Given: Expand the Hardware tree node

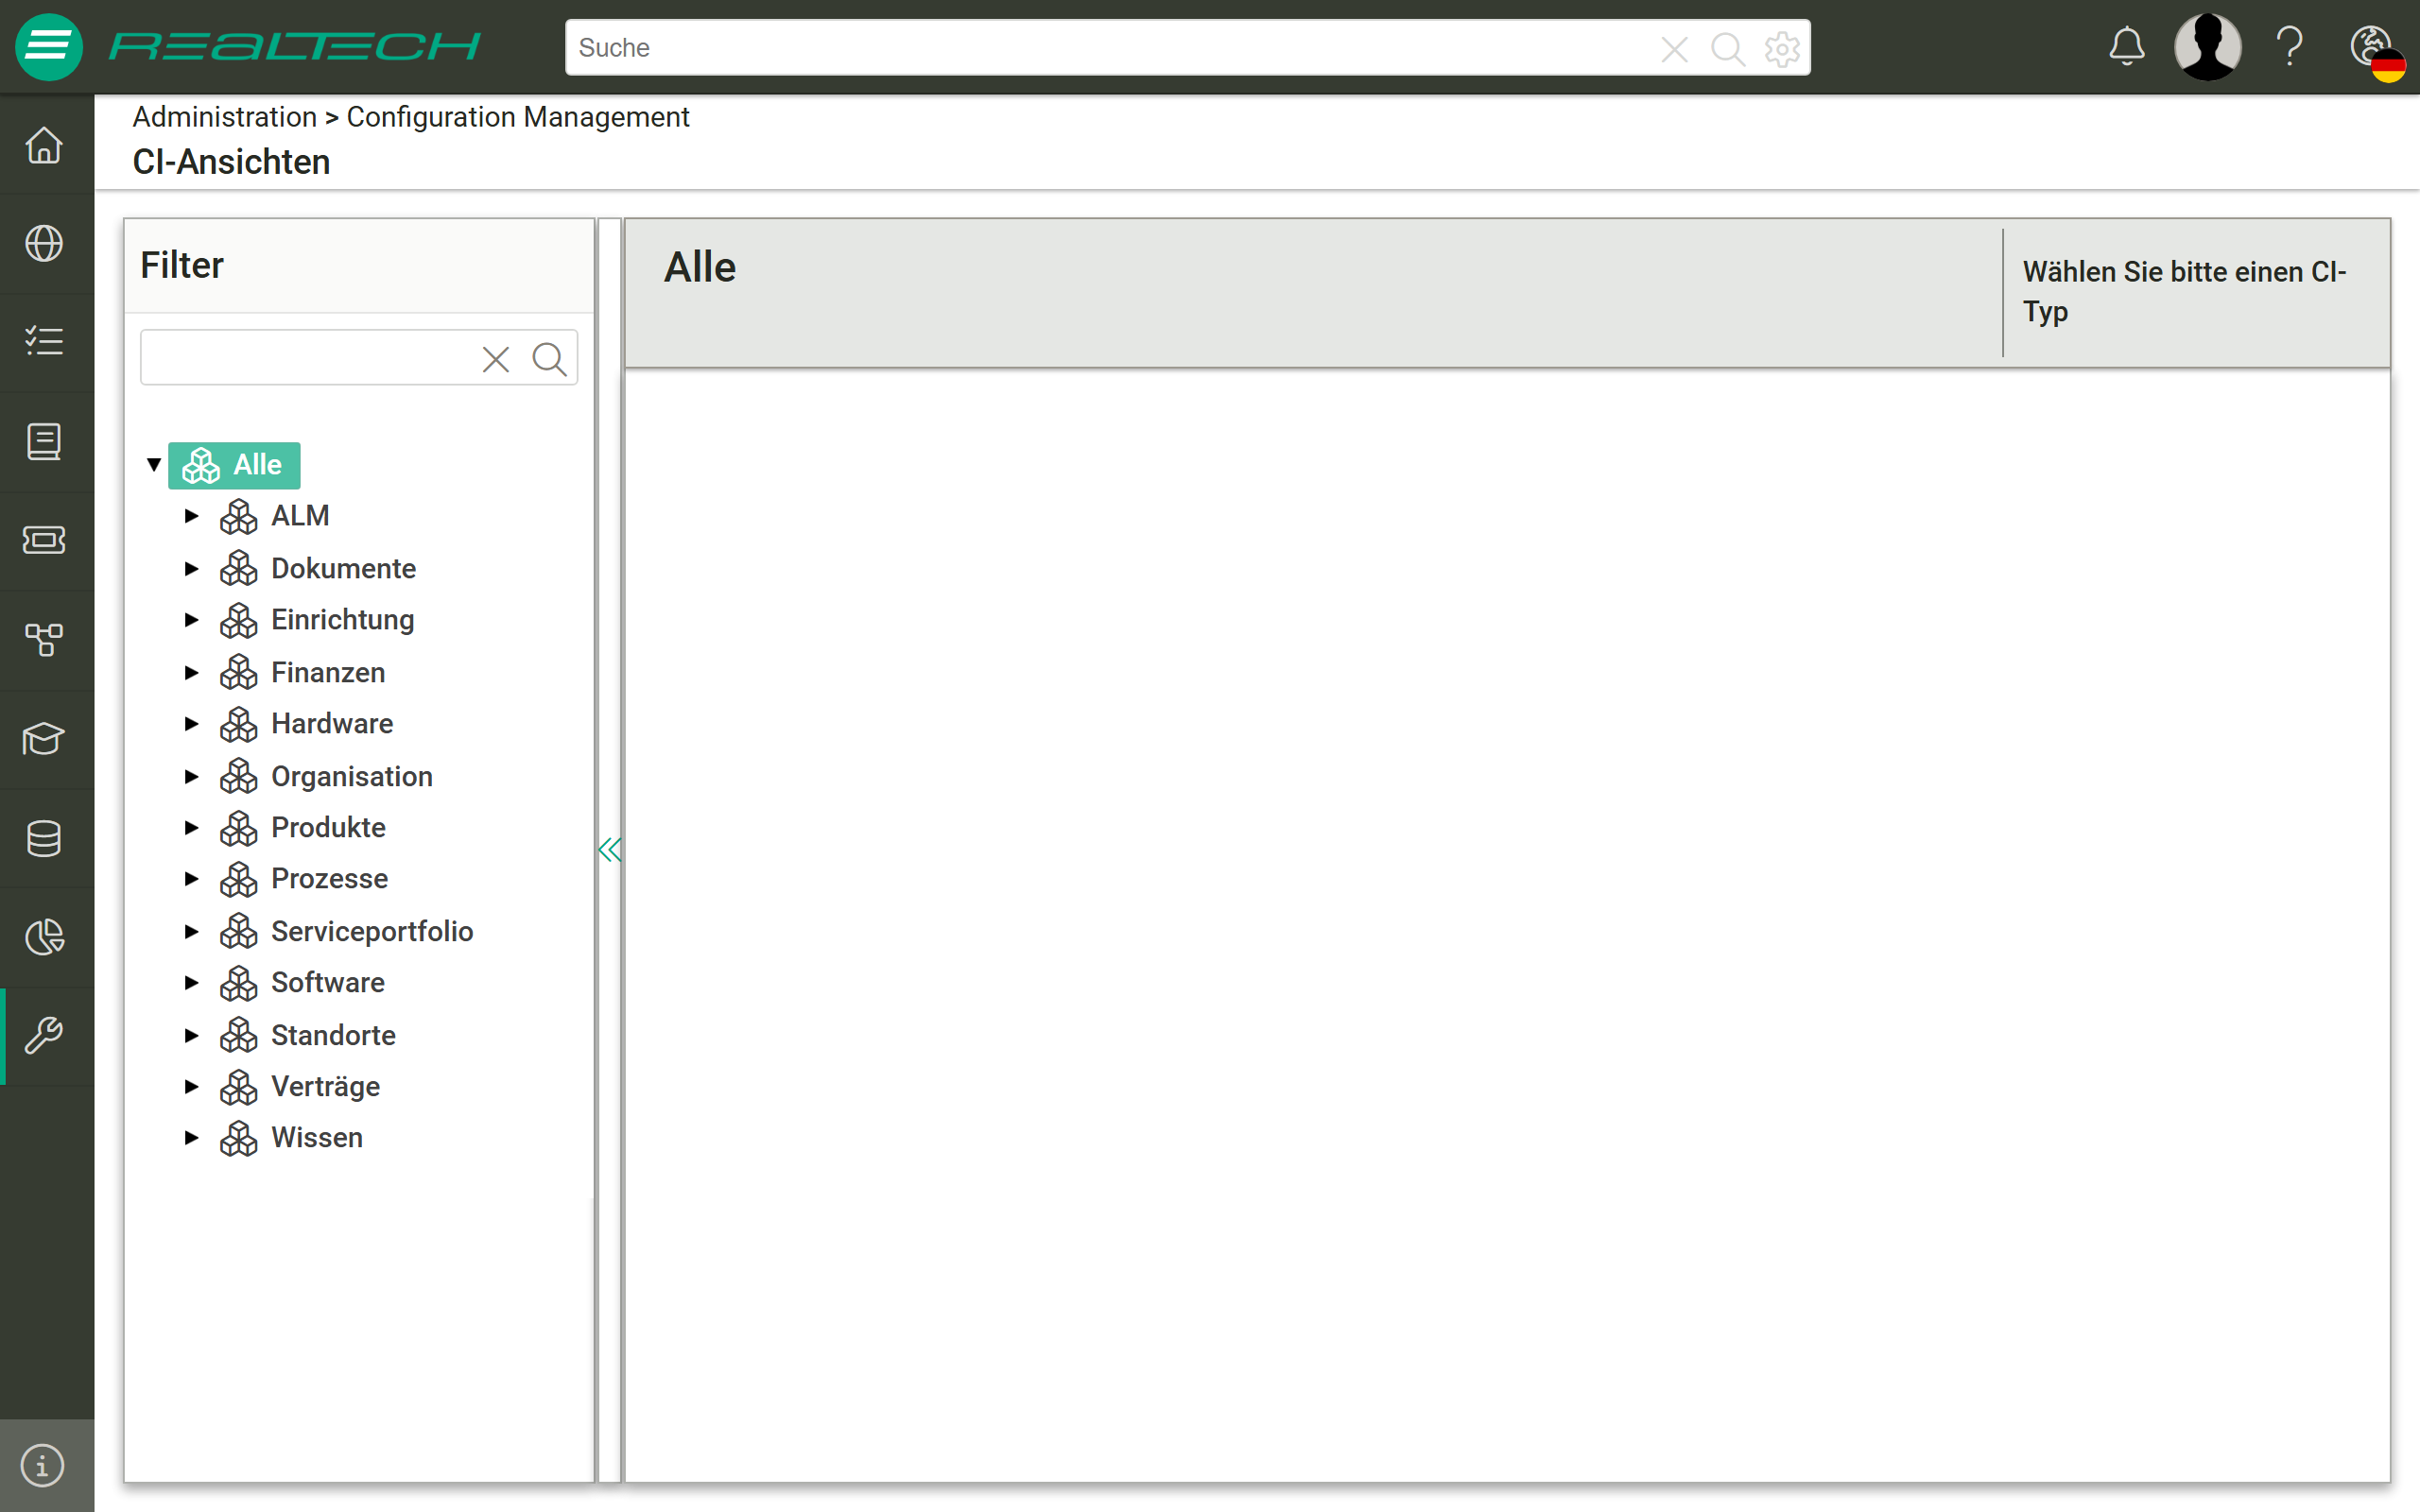Looking at the screenshot, I should [x=191, y=724].
